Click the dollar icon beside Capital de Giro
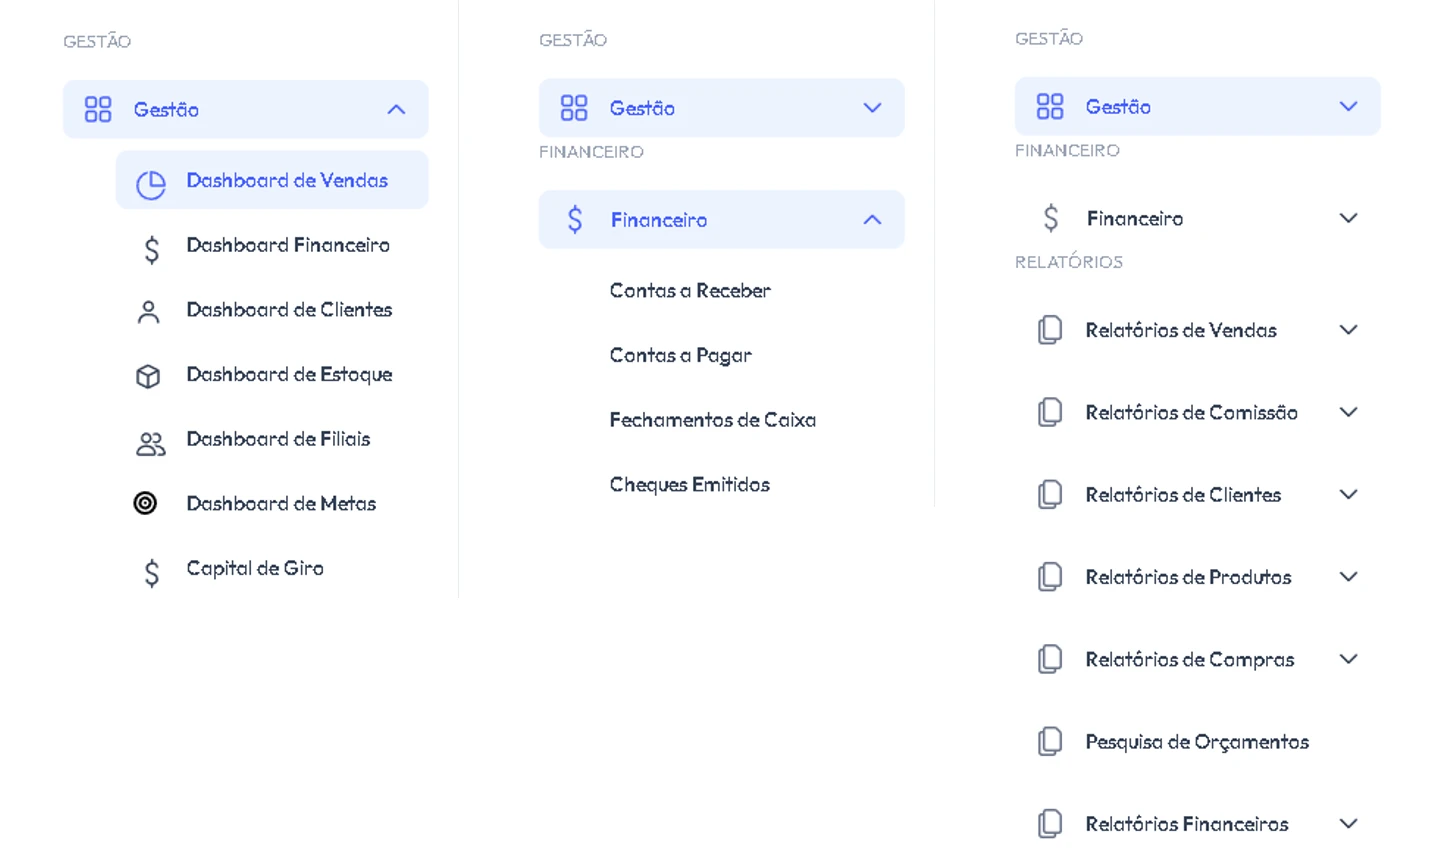The image size is (1439, 851). 151,572
